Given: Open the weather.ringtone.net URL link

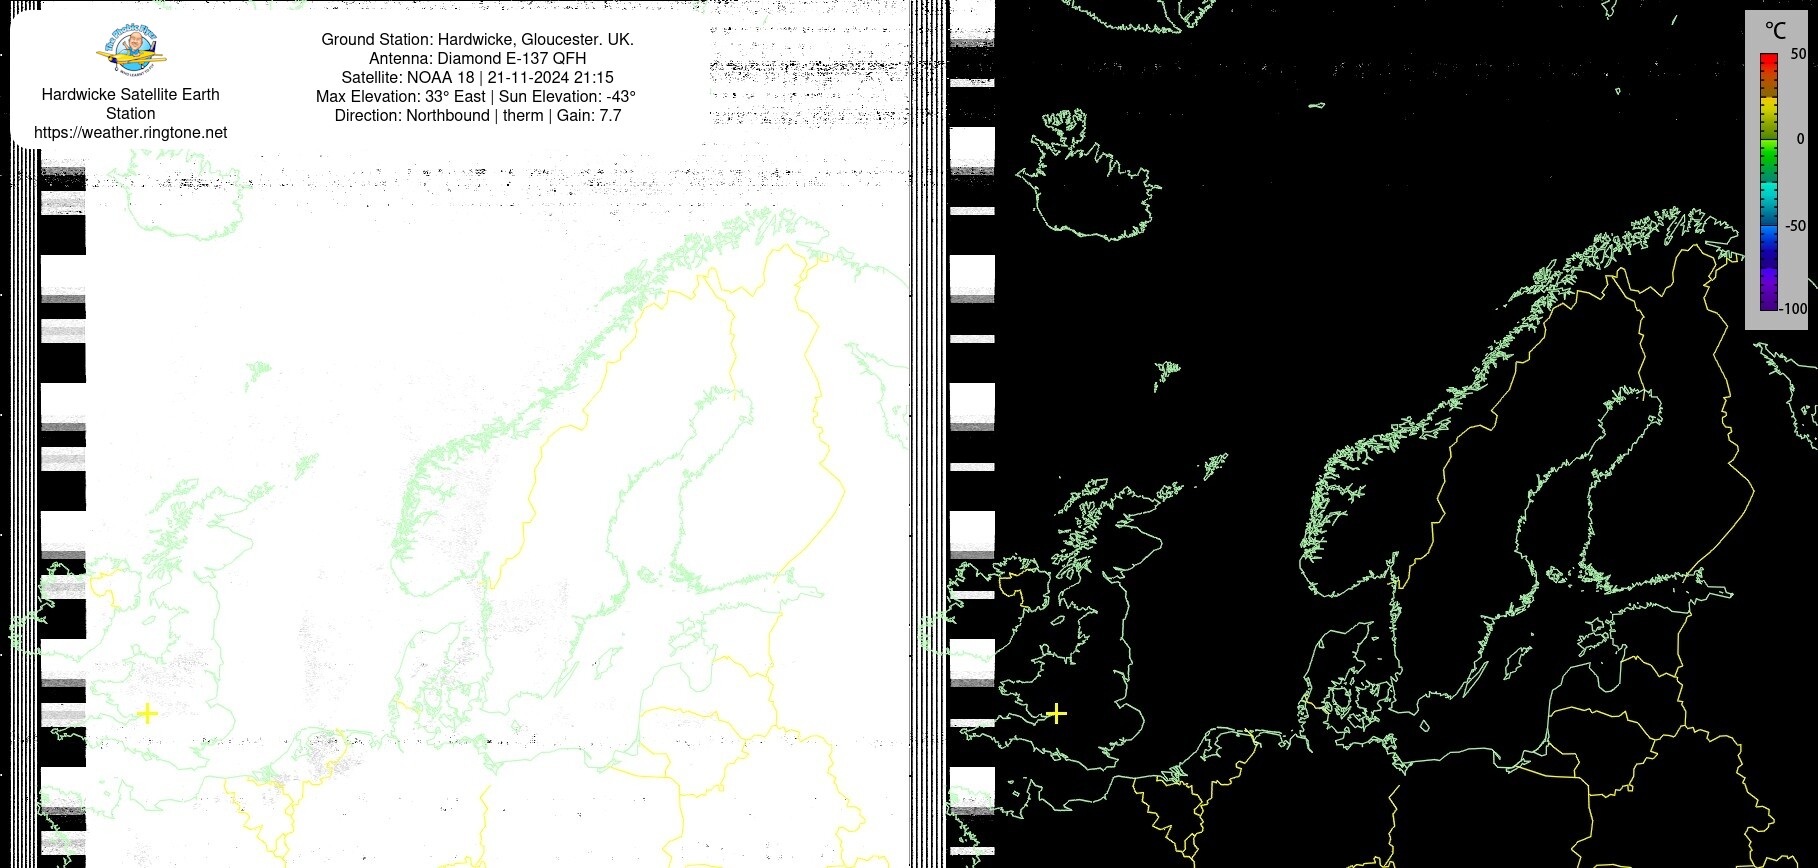Looking at the screenshot, I should click(131, 132).
